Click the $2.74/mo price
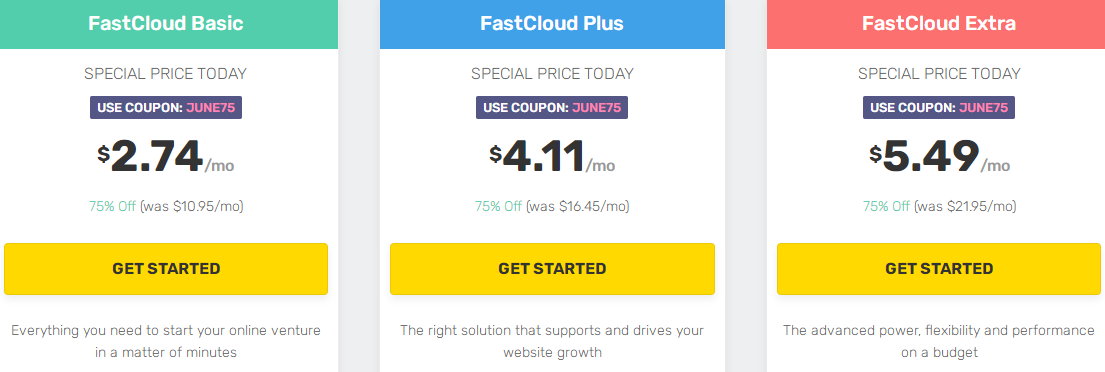The width and height of the screenshot is (1105, 372). (166, 156)
